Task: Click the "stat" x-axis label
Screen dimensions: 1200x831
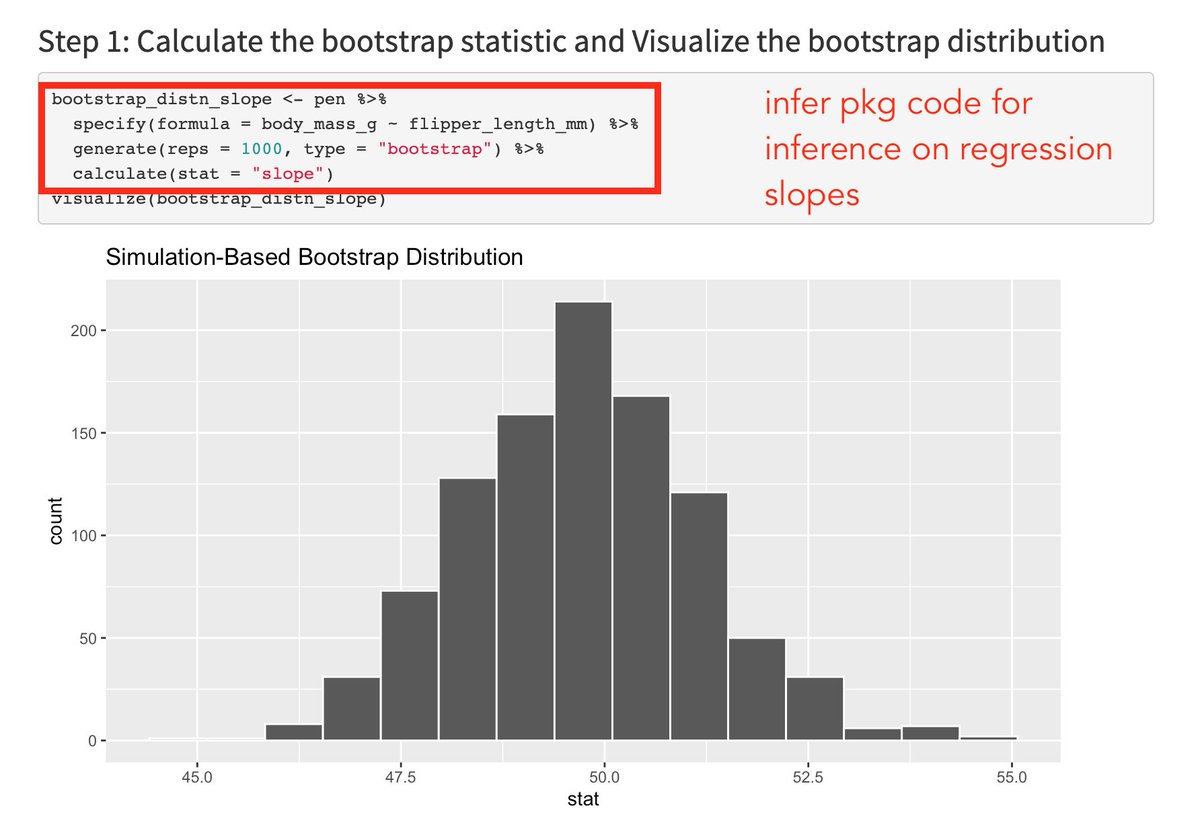Action: 584,800
